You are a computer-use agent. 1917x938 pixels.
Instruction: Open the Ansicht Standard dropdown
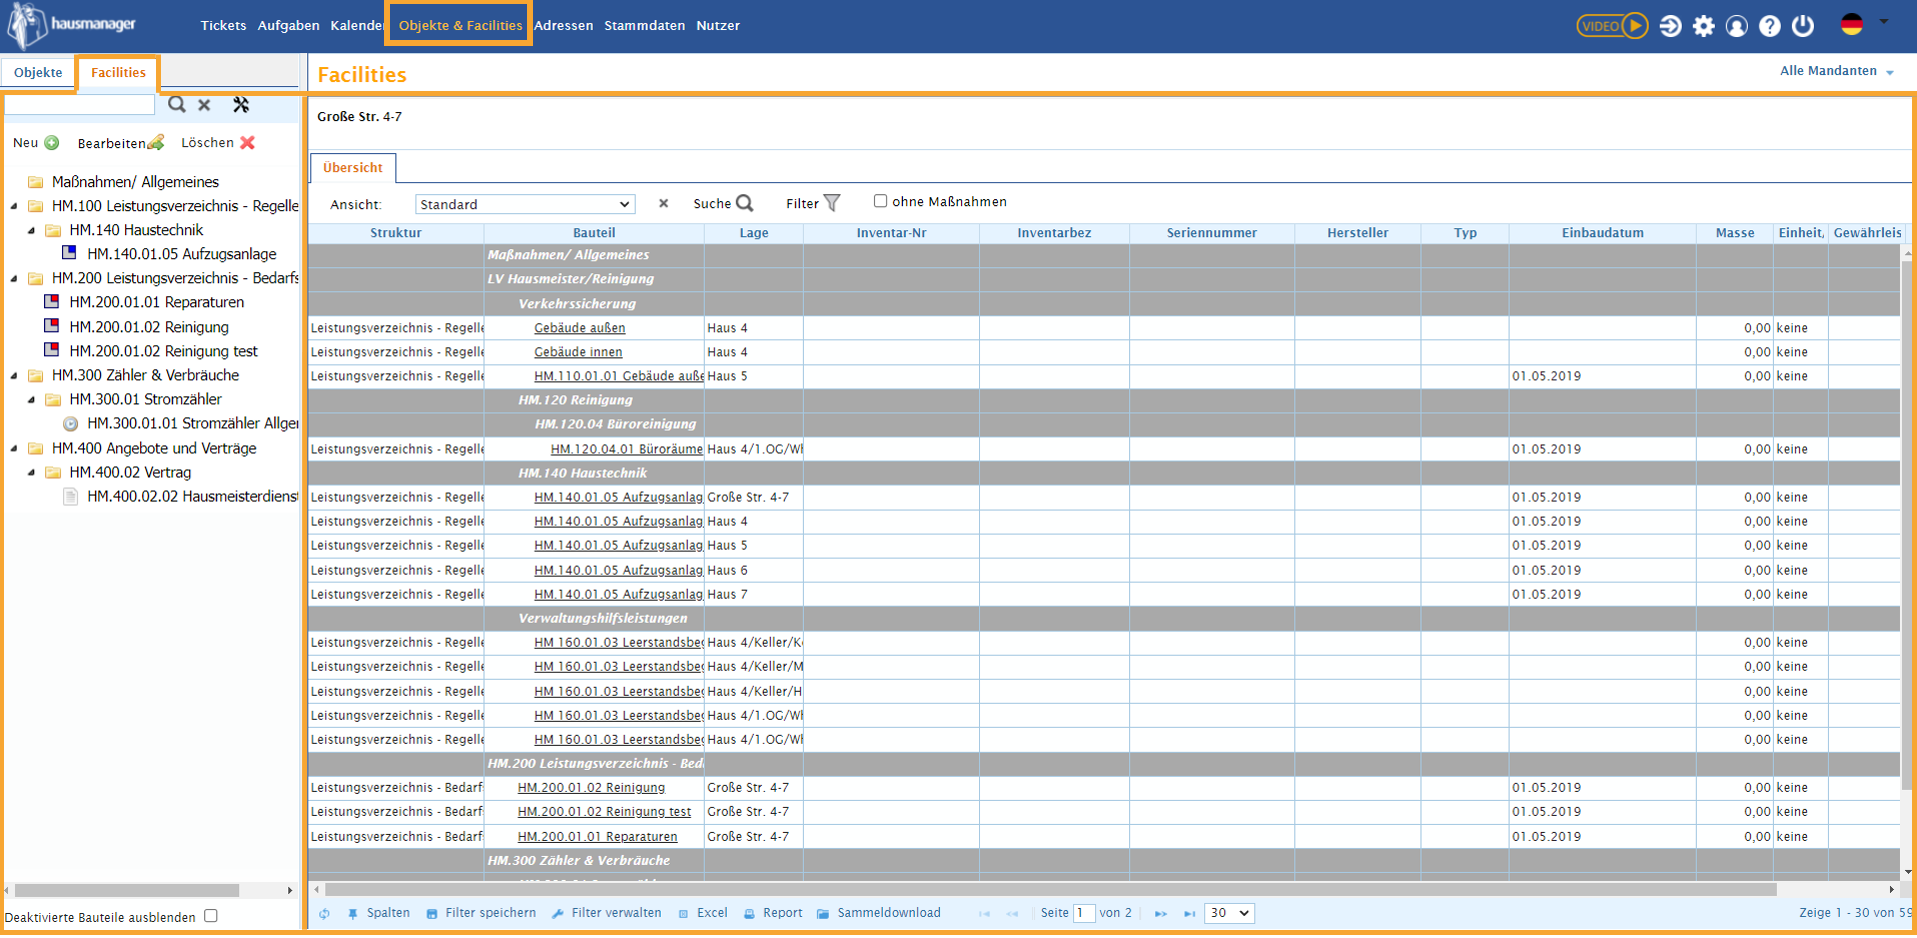point(525,204)
